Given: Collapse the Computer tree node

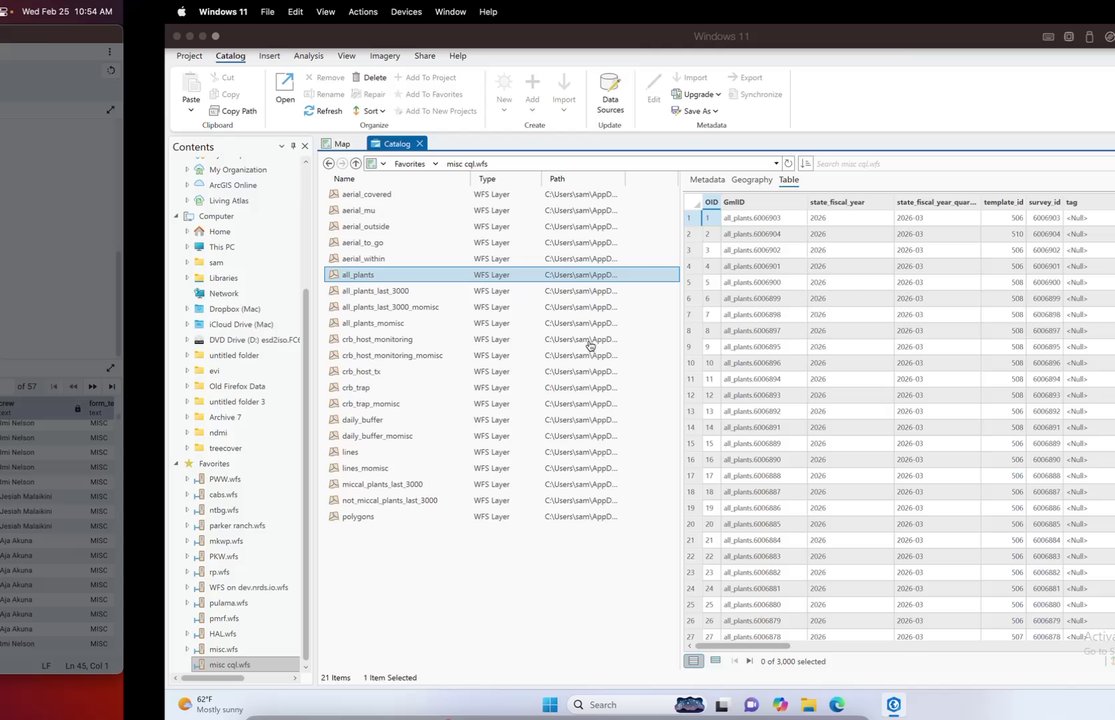Looking at the screenshot, I should click(176, 216).
